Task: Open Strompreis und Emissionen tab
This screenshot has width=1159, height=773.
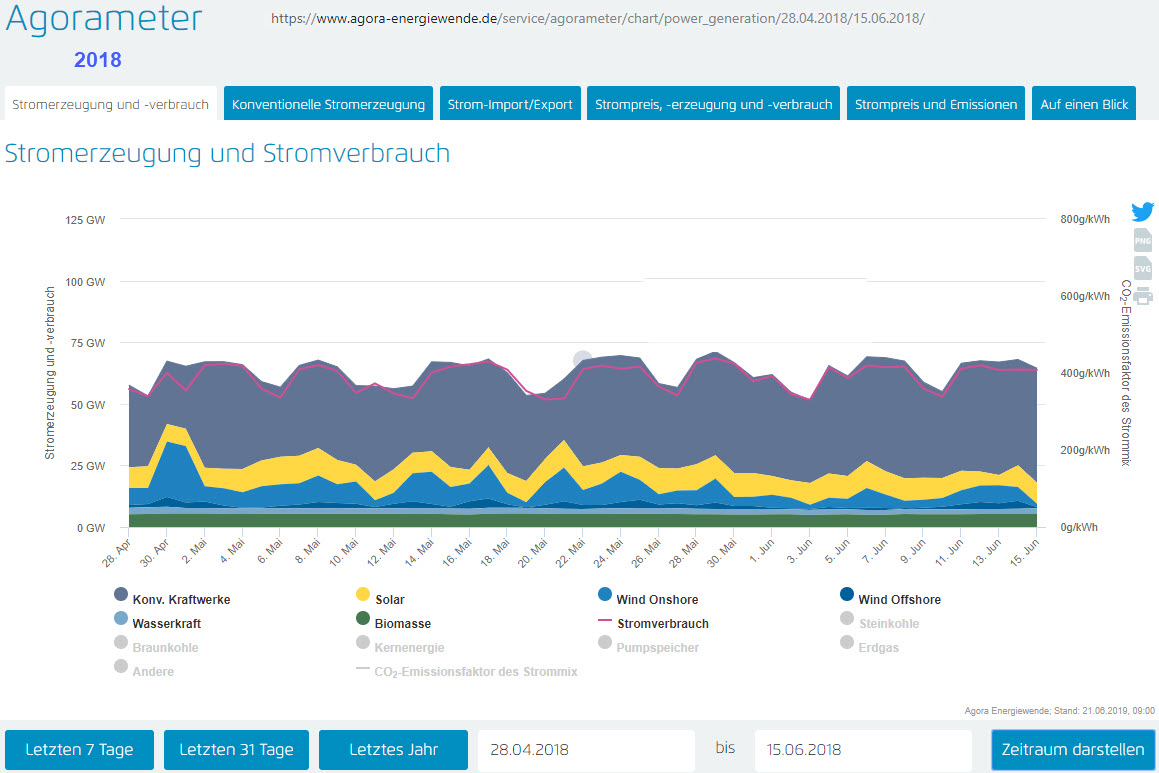Action: pos(935,104)
